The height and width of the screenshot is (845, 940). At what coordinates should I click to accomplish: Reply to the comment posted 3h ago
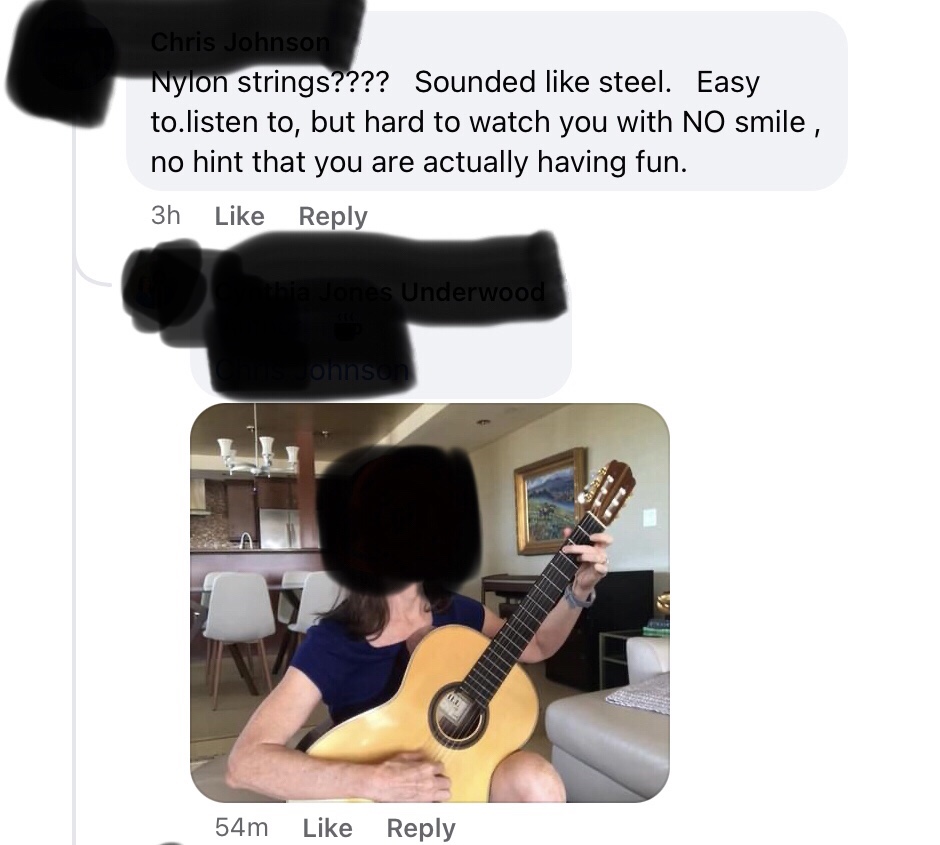333,216
